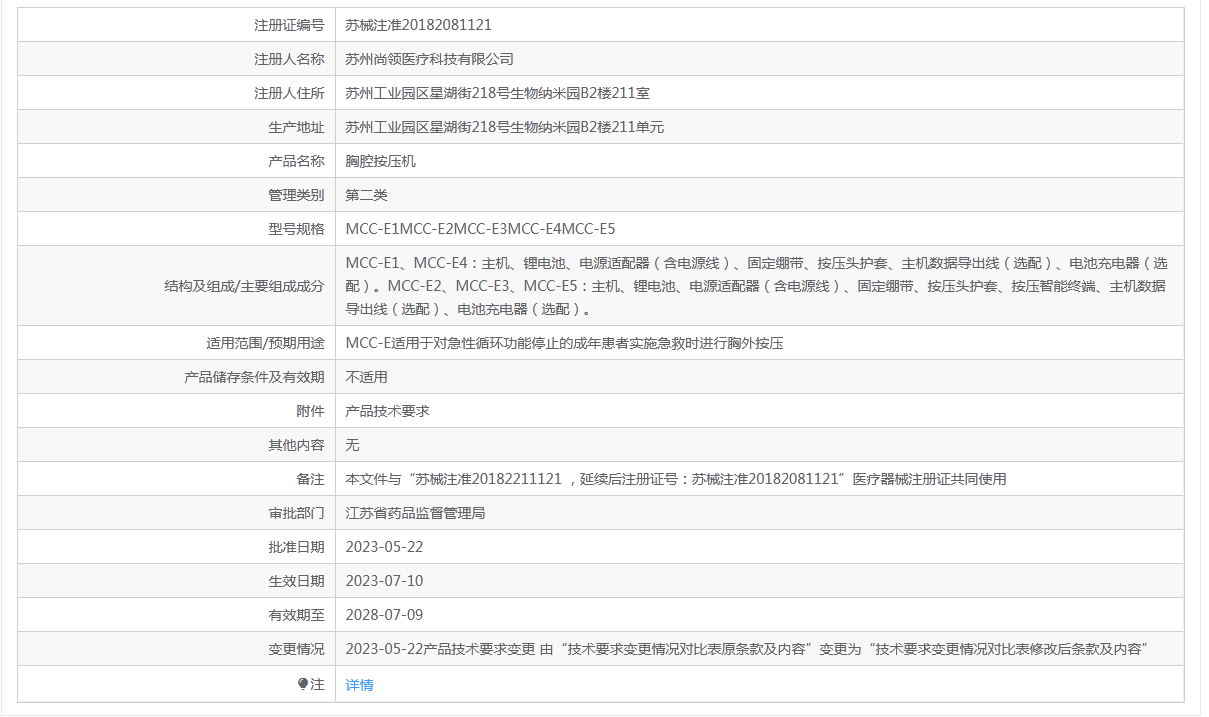Click the 产品储存条件及有效期 label

click(x=255, y=377)
